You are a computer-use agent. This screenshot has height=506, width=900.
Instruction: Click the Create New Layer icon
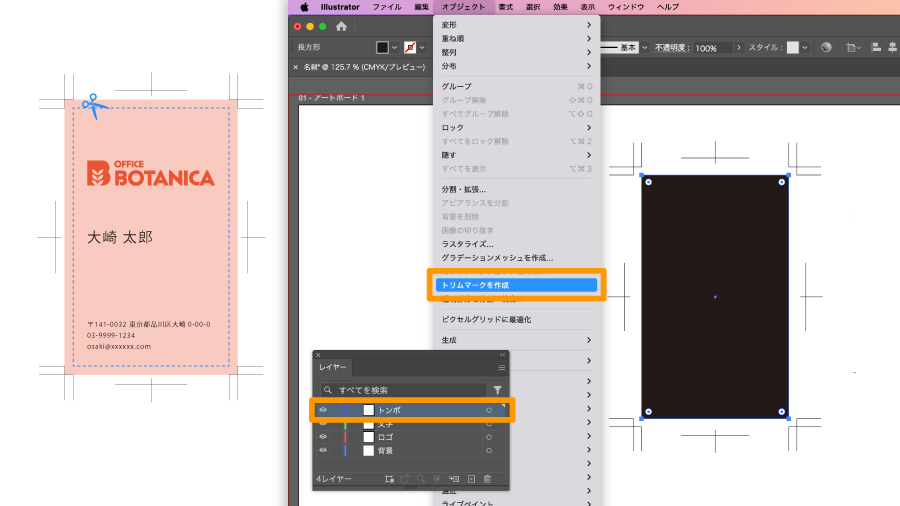(x=471, y=479)
